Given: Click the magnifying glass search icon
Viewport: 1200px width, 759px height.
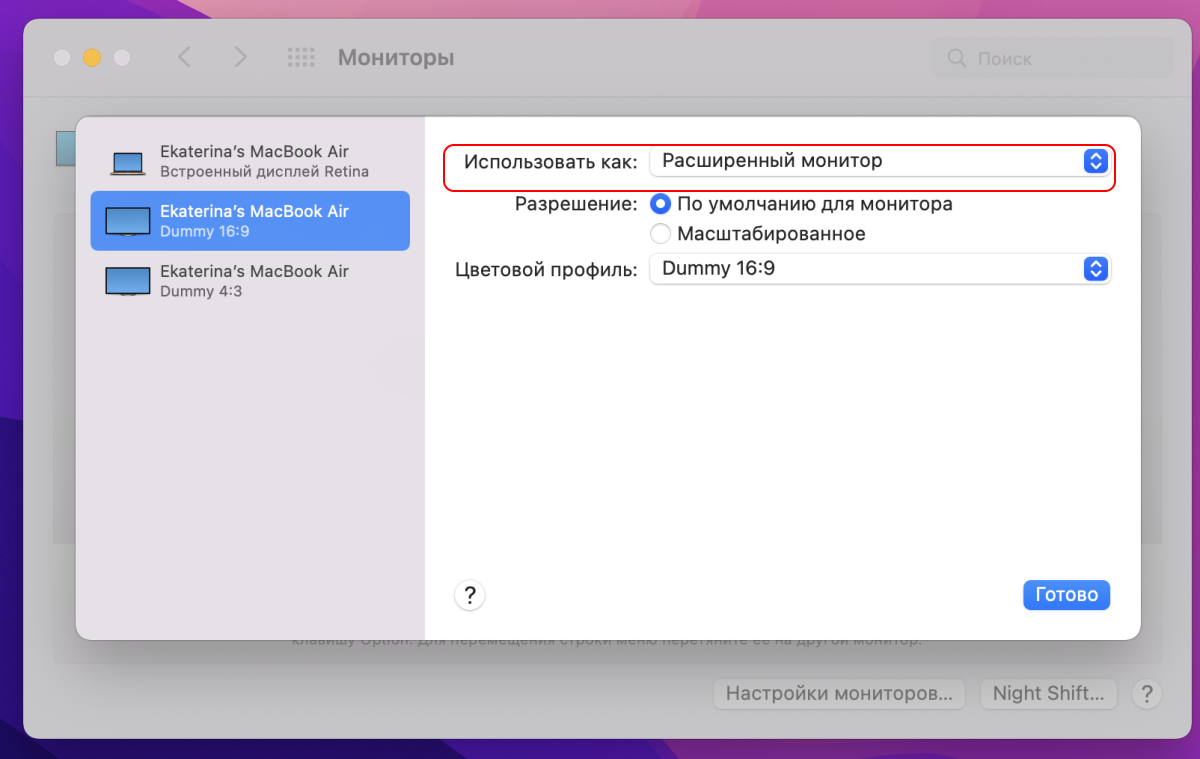Looking at the screenshot, I should (x=957, y=58).
